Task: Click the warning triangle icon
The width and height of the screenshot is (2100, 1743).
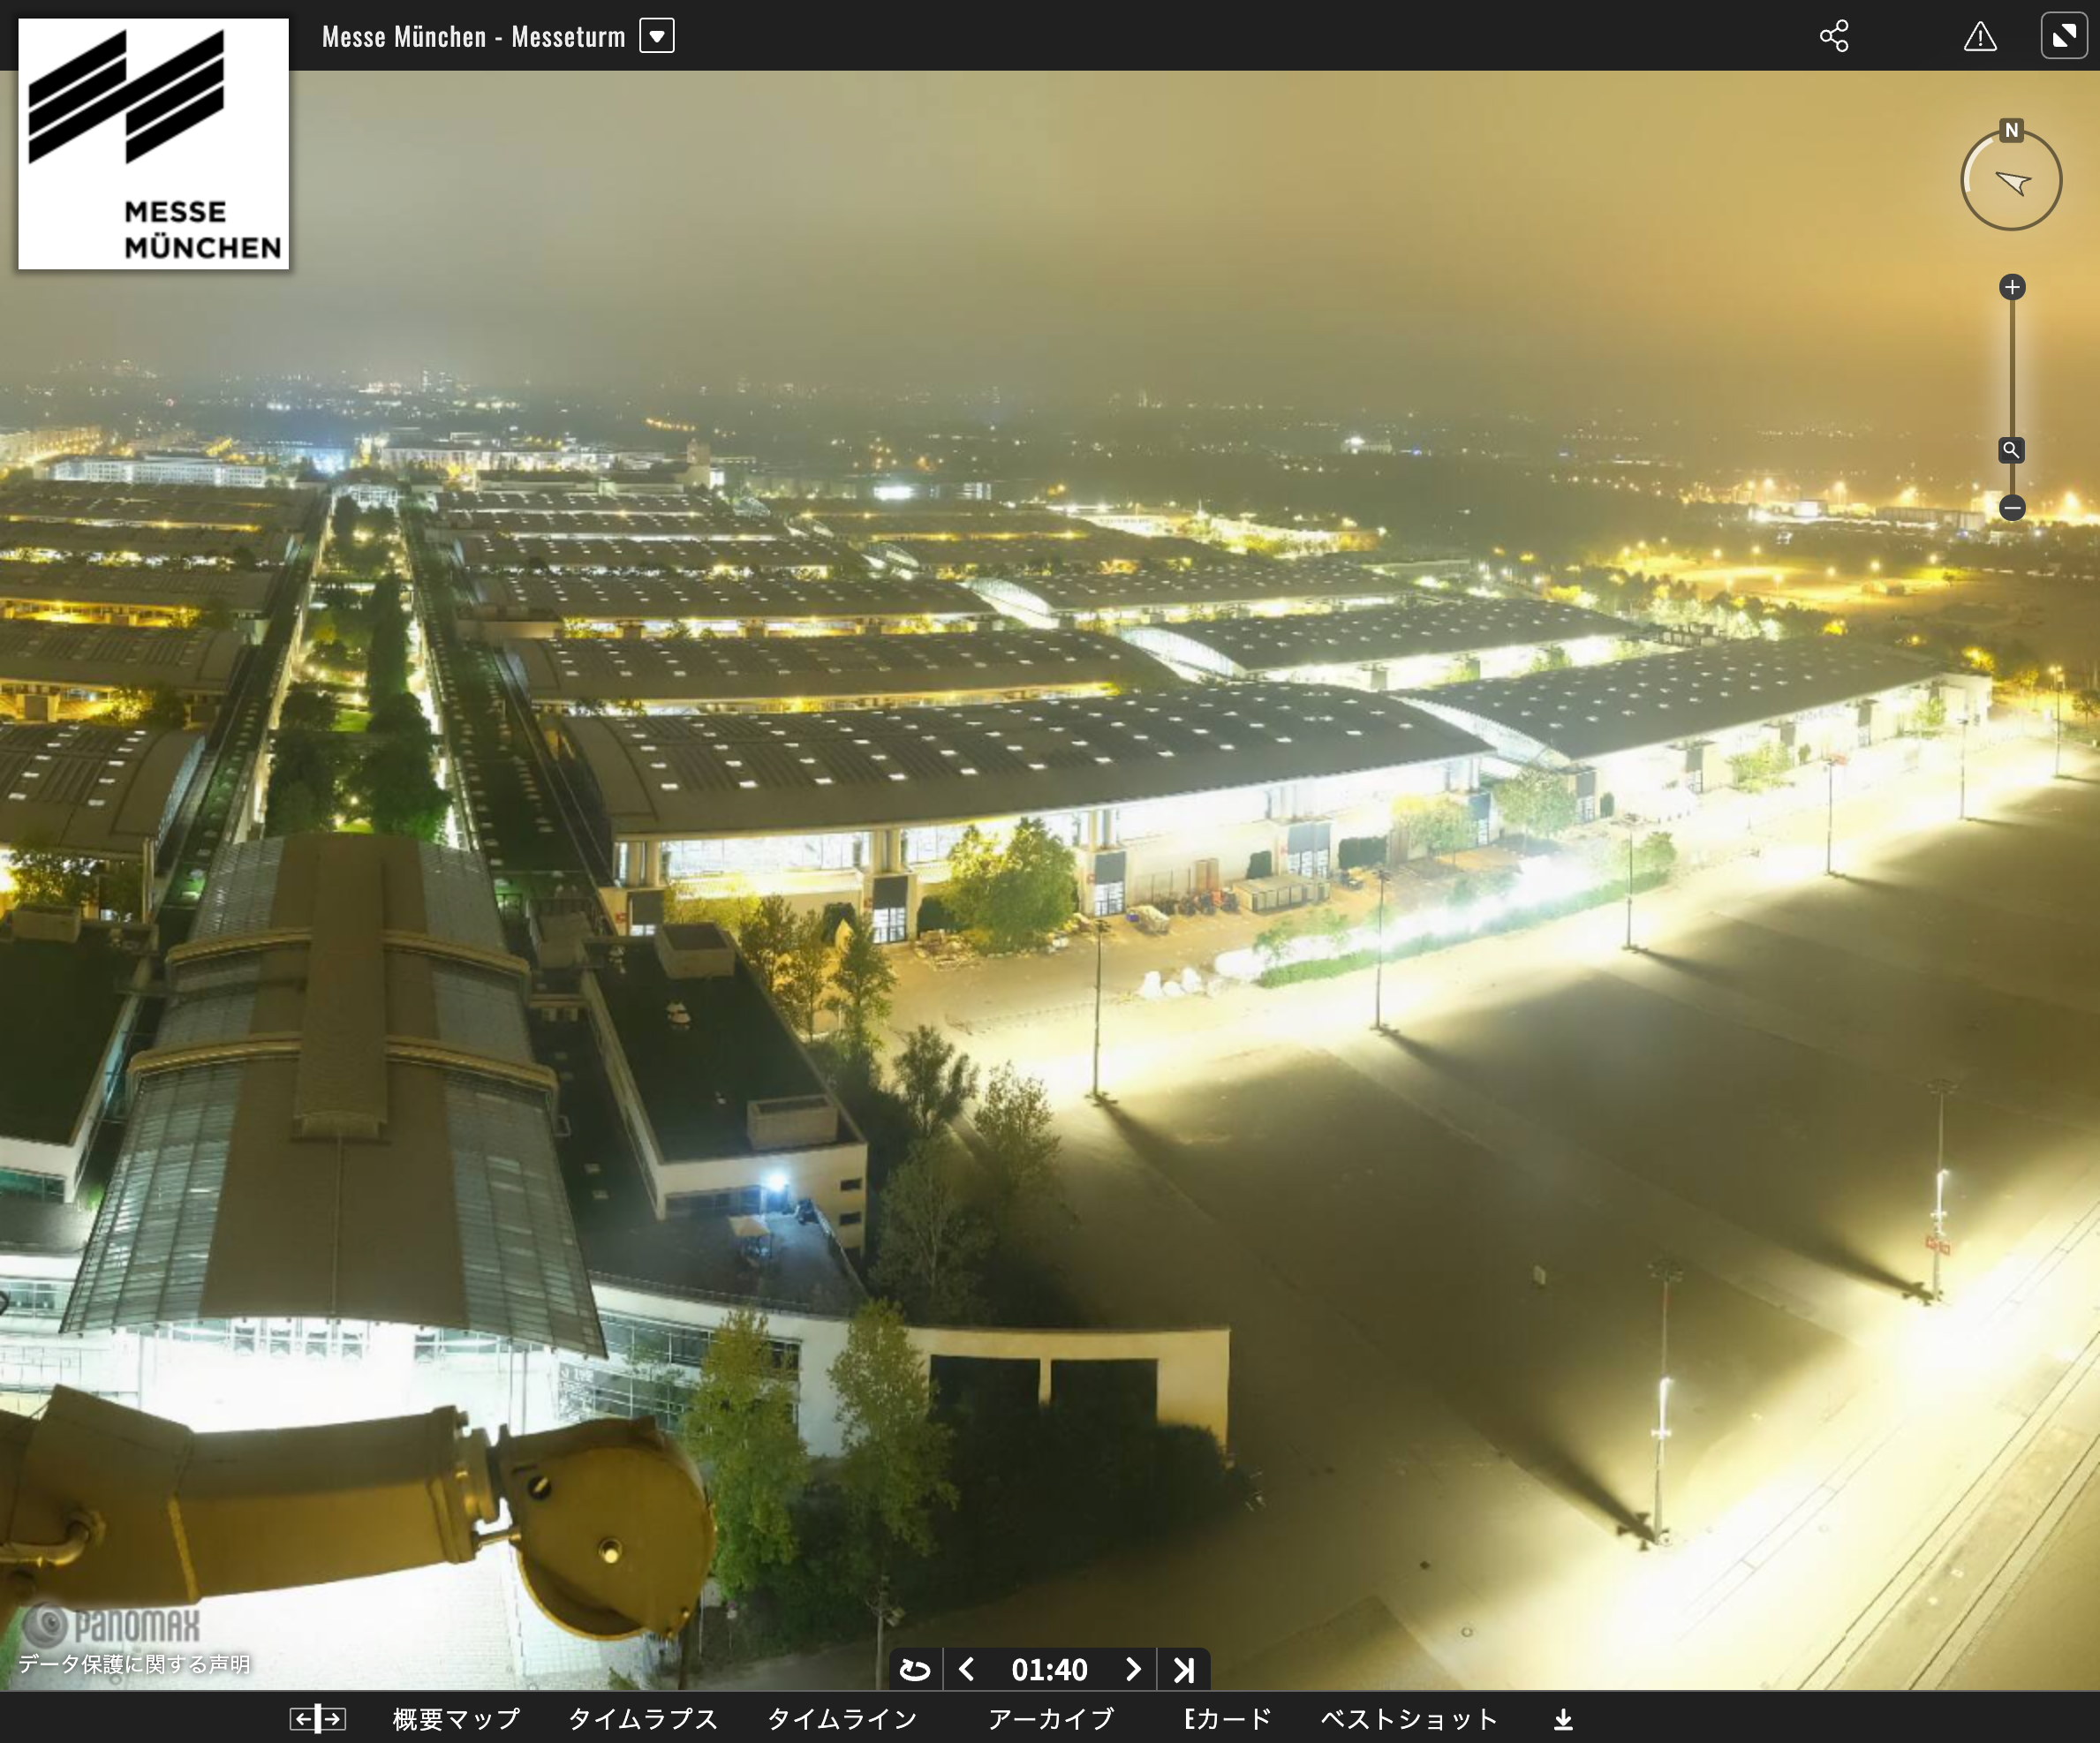Action: click(1979, 37)
